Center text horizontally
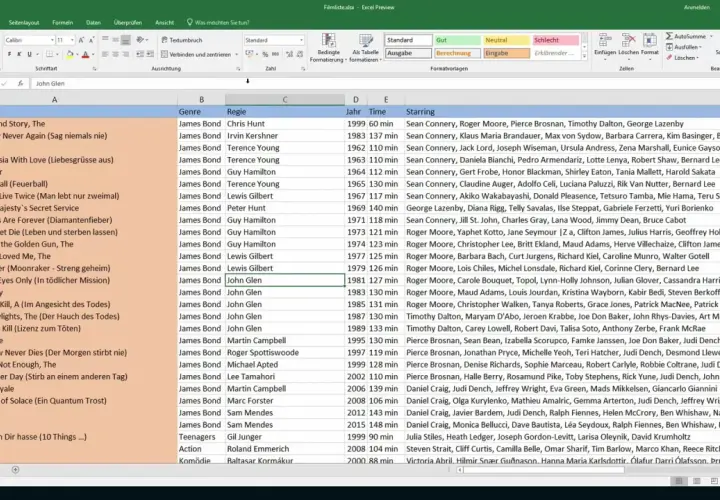The width and height of the screenshot is (720, 500). tap(115, 54)
